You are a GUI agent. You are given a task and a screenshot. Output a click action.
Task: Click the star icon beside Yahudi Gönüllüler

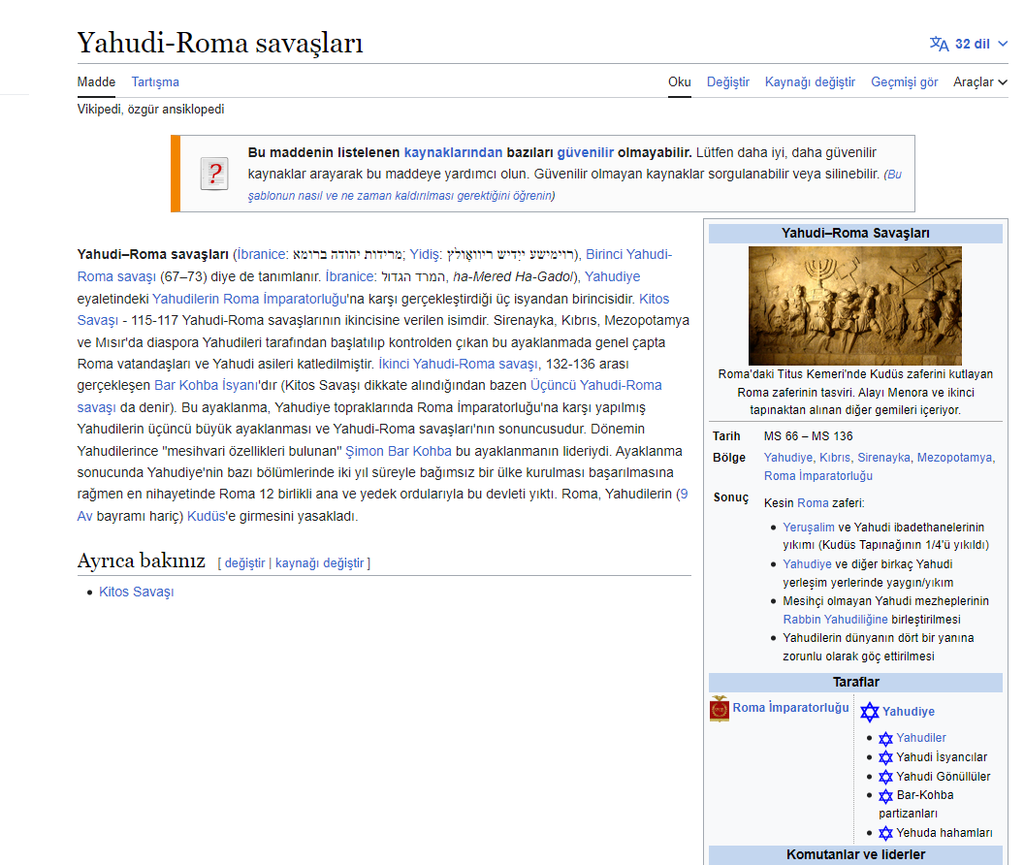click(886, 777)
